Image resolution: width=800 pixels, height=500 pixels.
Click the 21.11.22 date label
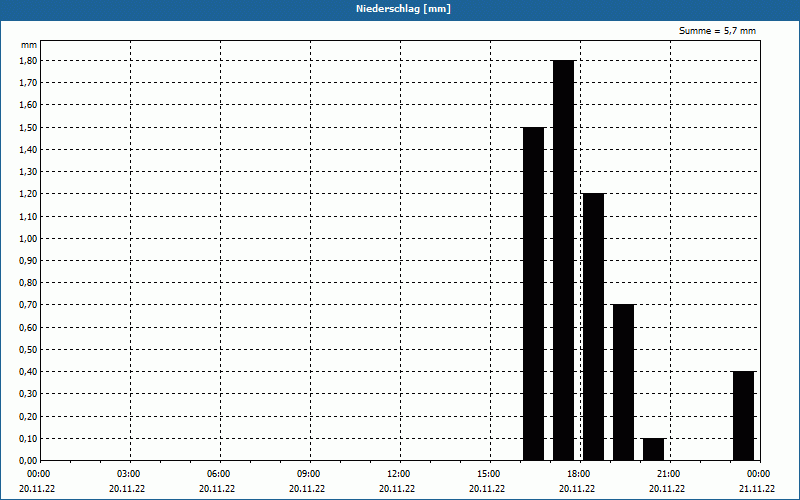(757, 489)
